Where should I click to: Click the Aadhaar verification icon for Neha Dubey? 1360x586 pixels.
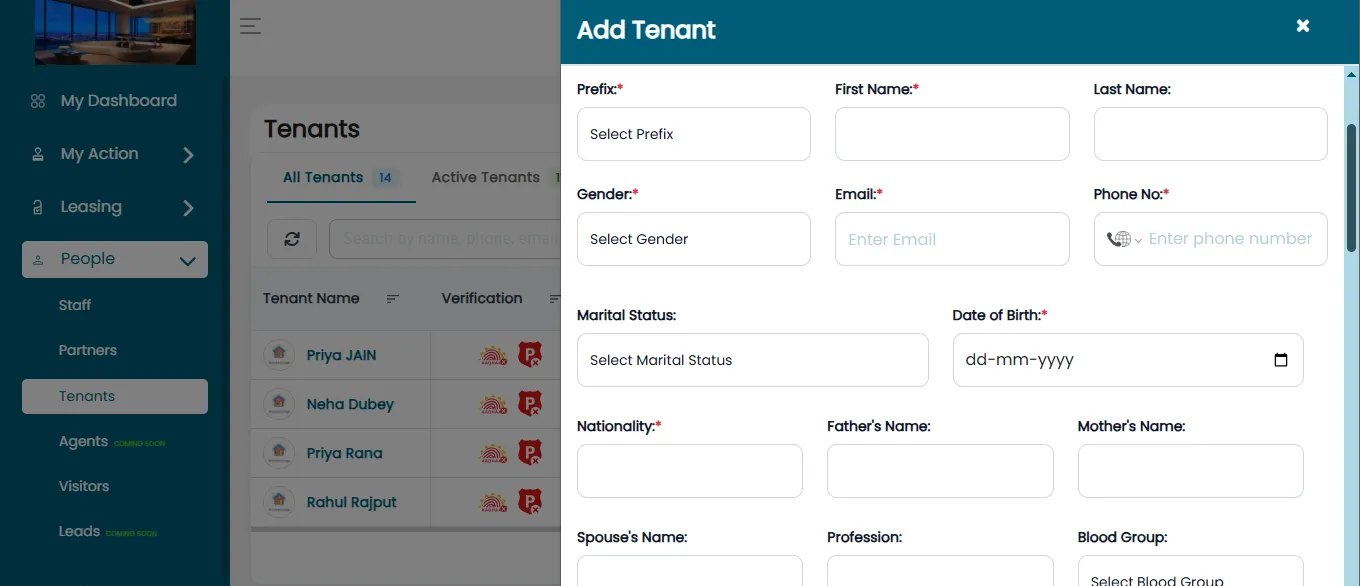(x=494, y=404)
